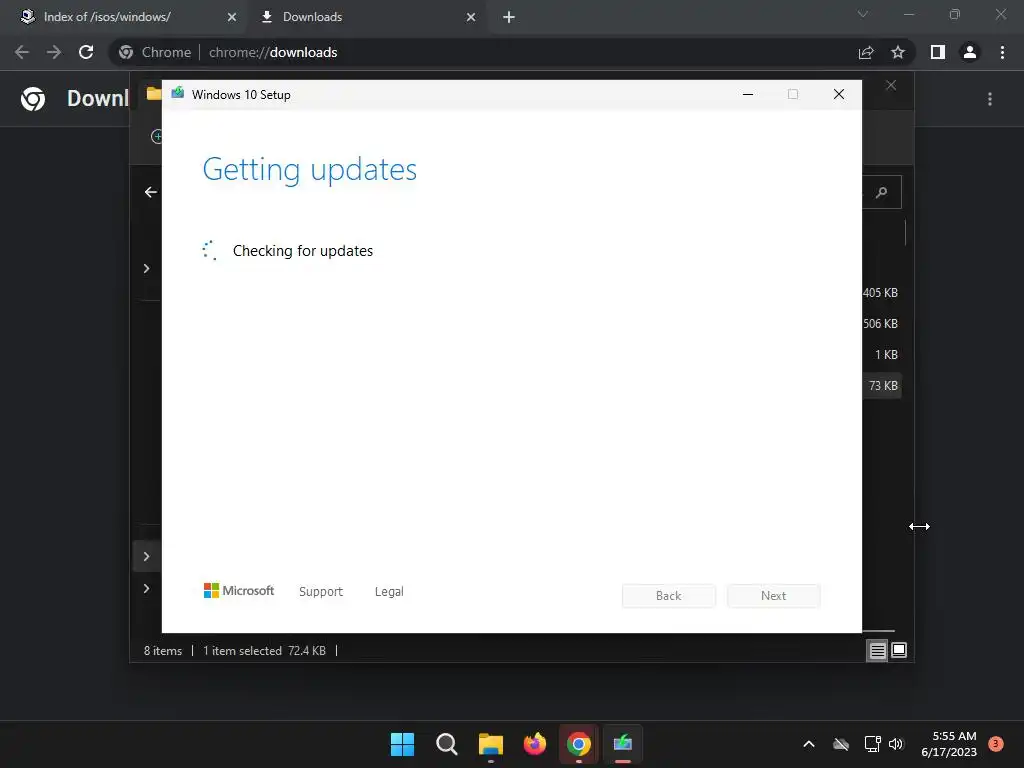Open Chrome side panel icon
The height and width of the screenshot is (768, 1024).
[938, 52]
